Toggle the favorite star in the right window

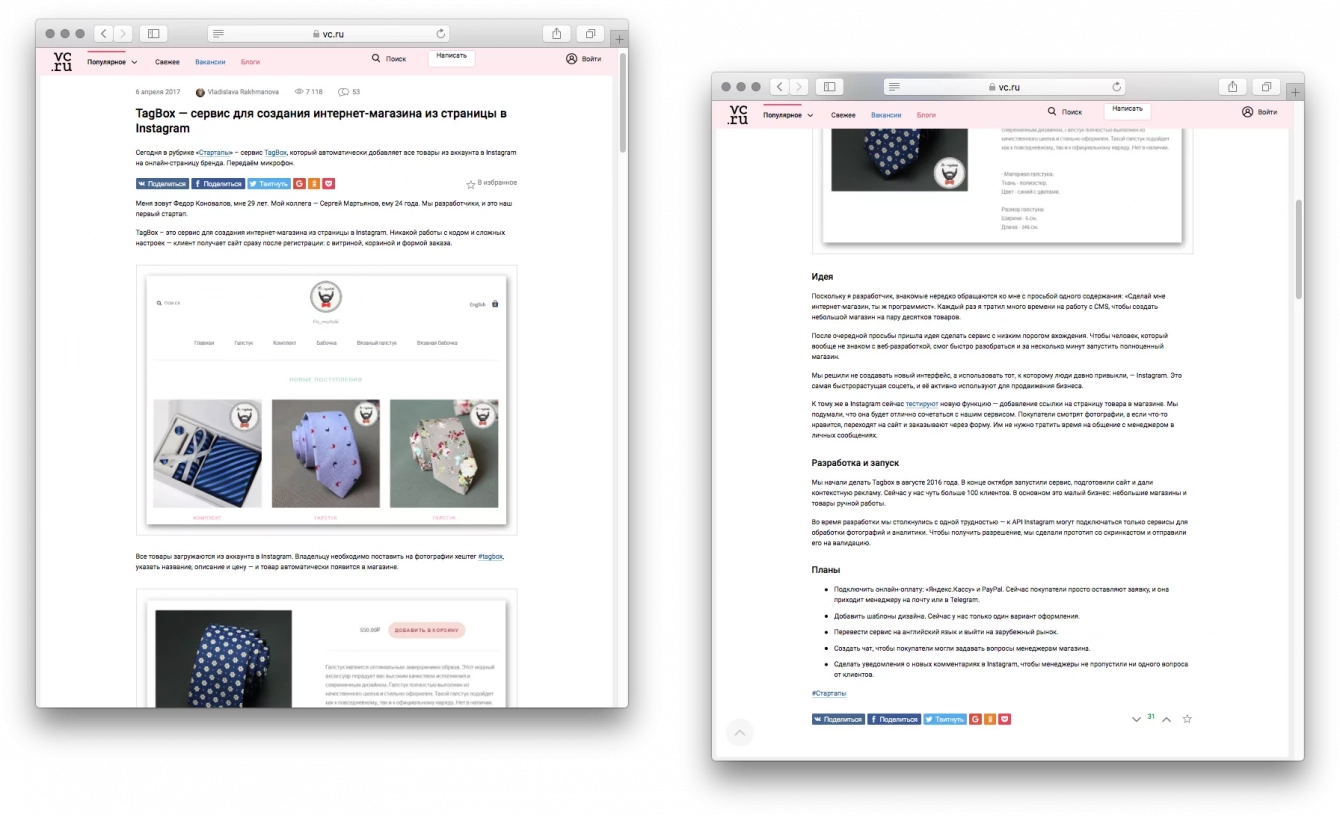tap(1187, 719)
